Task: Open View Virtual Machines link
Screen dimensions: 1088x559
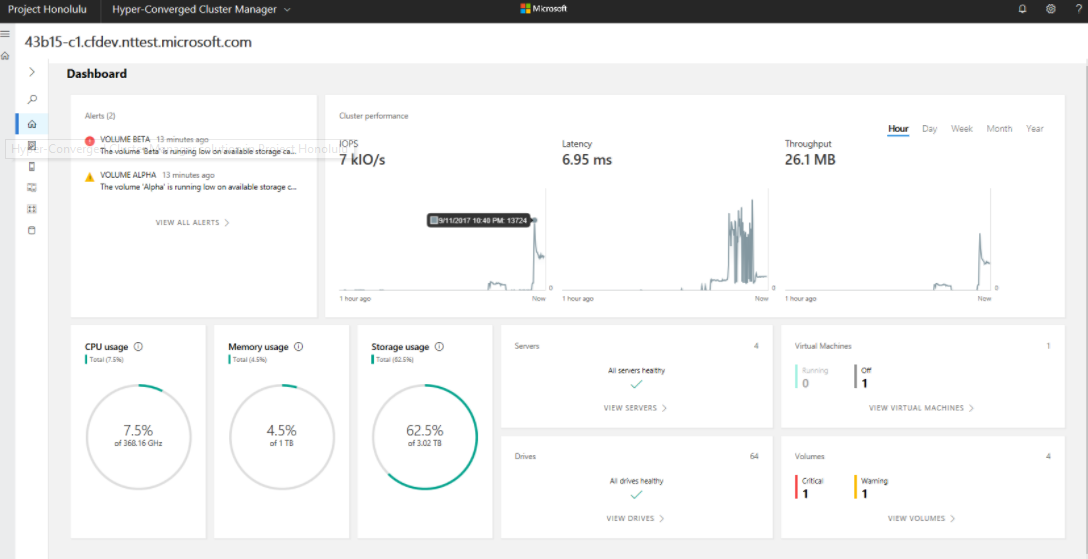Action: (921, 408)
